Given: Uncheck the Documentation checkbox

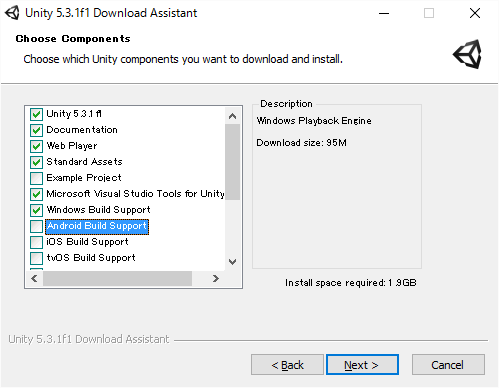Looking at the screenshot, I should tap(36, 130).
